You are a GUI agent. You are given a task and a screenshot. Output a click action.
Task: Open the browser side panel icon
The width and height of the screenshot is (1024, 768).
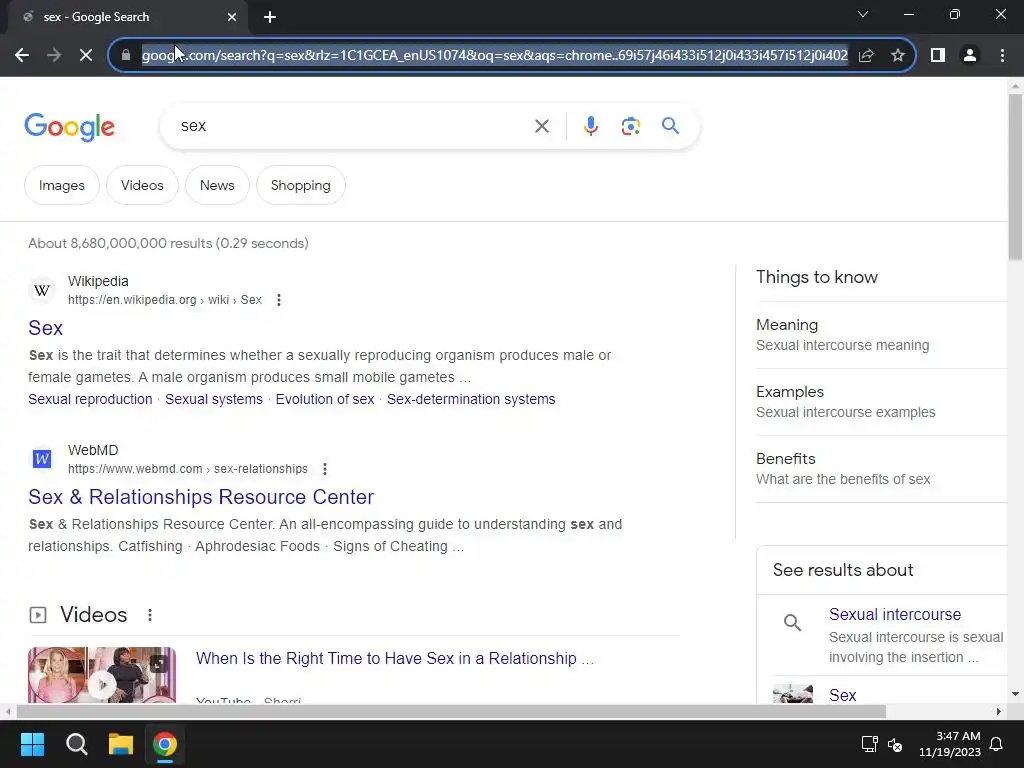pyautogui.click(x=938, y=56)
